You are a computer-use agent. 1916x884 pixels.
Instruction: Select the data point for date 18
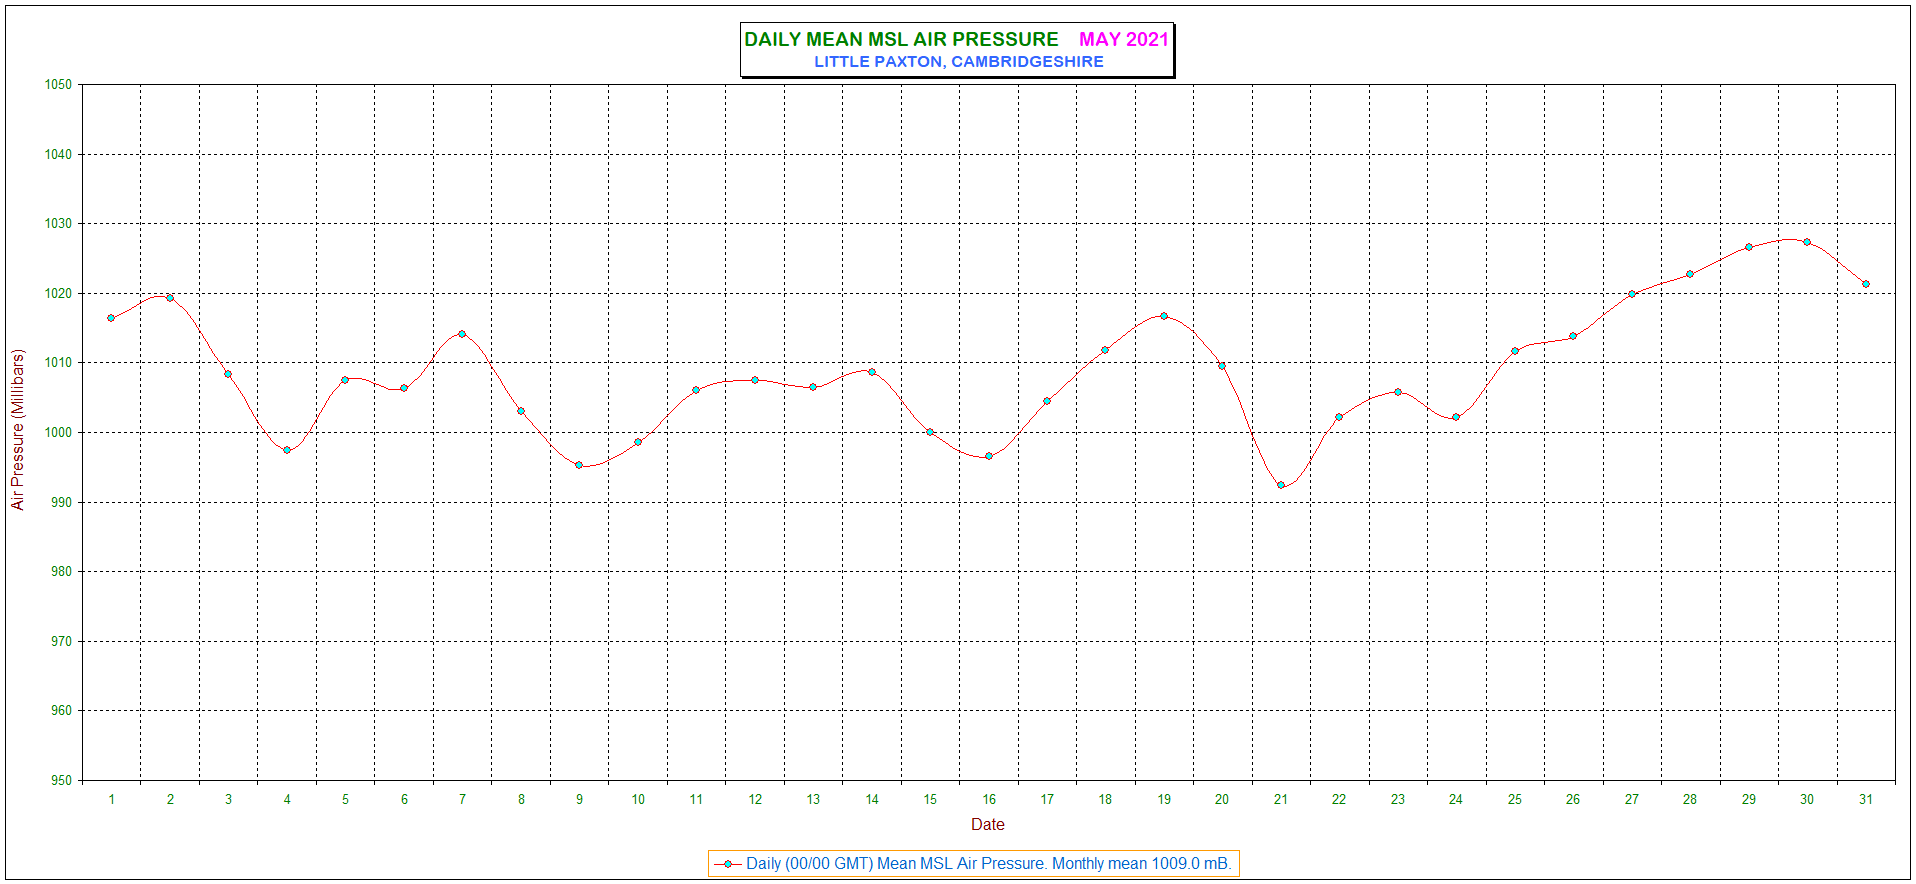pos(1105,350)
